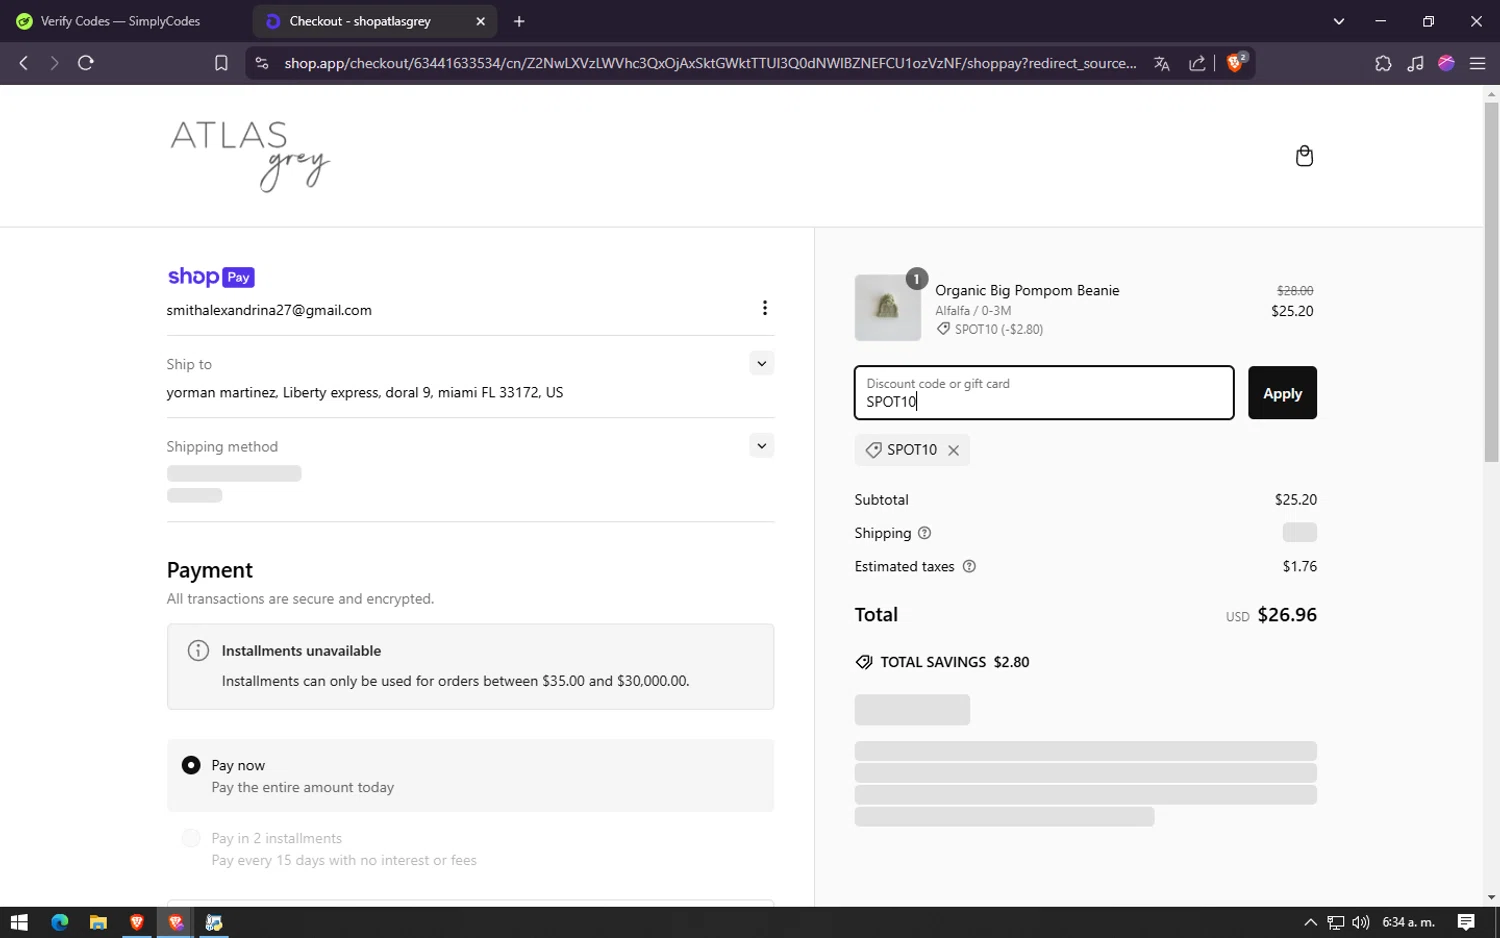Viewport: 1500px width, 938px height.
Task: Select the Pay now radio option
Action: 191,765
